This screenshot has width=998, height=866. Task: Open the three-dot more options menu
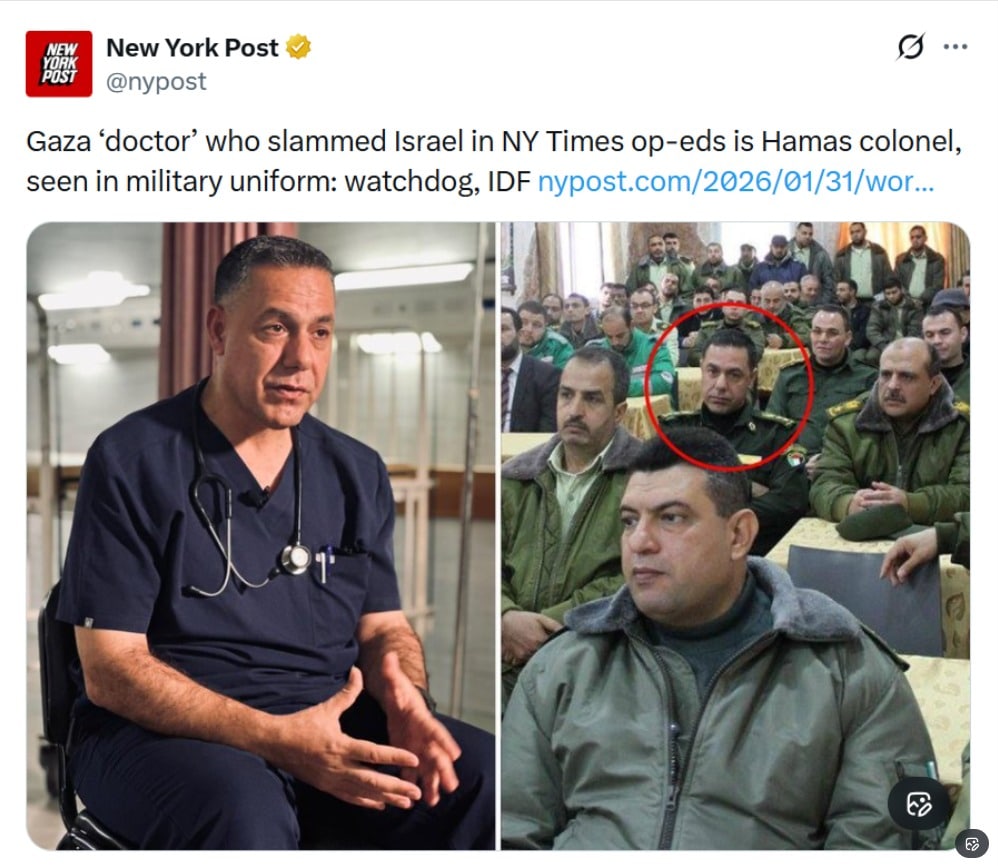pos(955,46)
